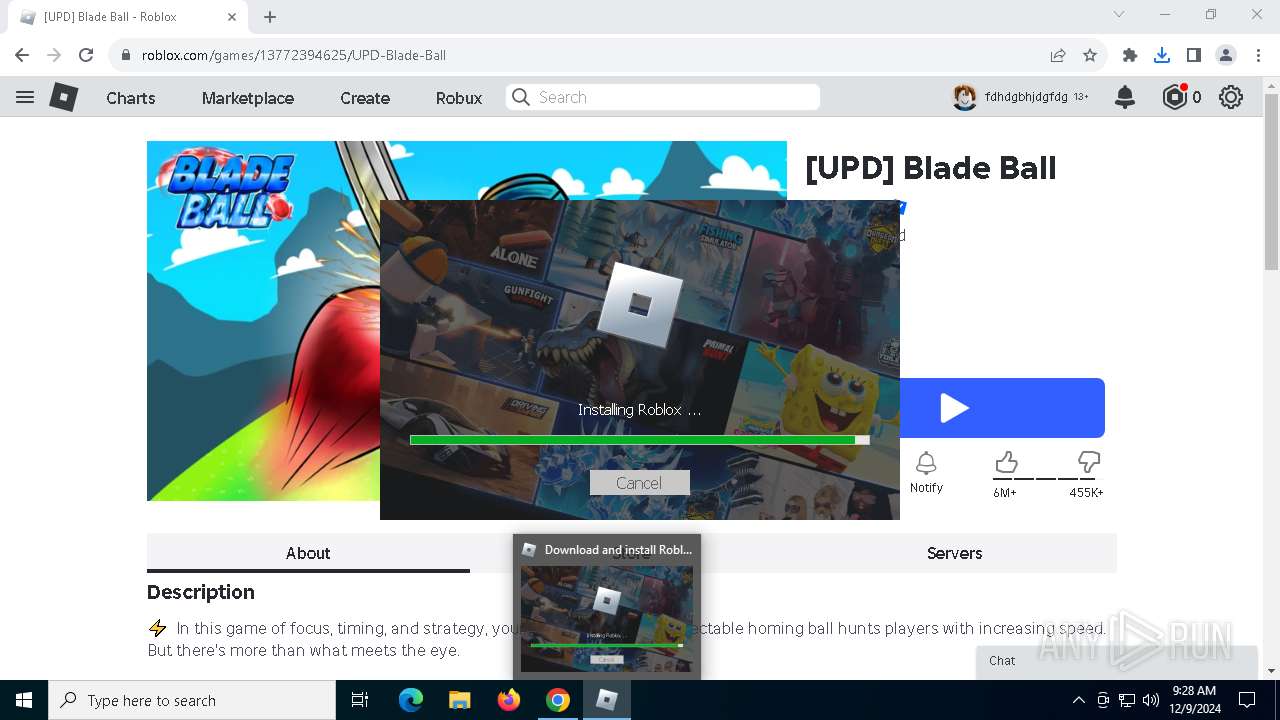Click the 6M+ likes count
1280x720 pixels.
tap(1004, 493)
